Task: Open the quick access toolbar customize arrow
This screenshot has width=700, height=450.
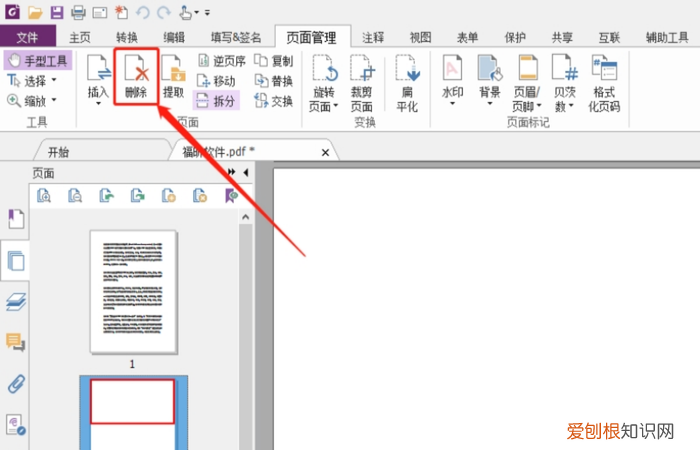Action: click(207, 12)
